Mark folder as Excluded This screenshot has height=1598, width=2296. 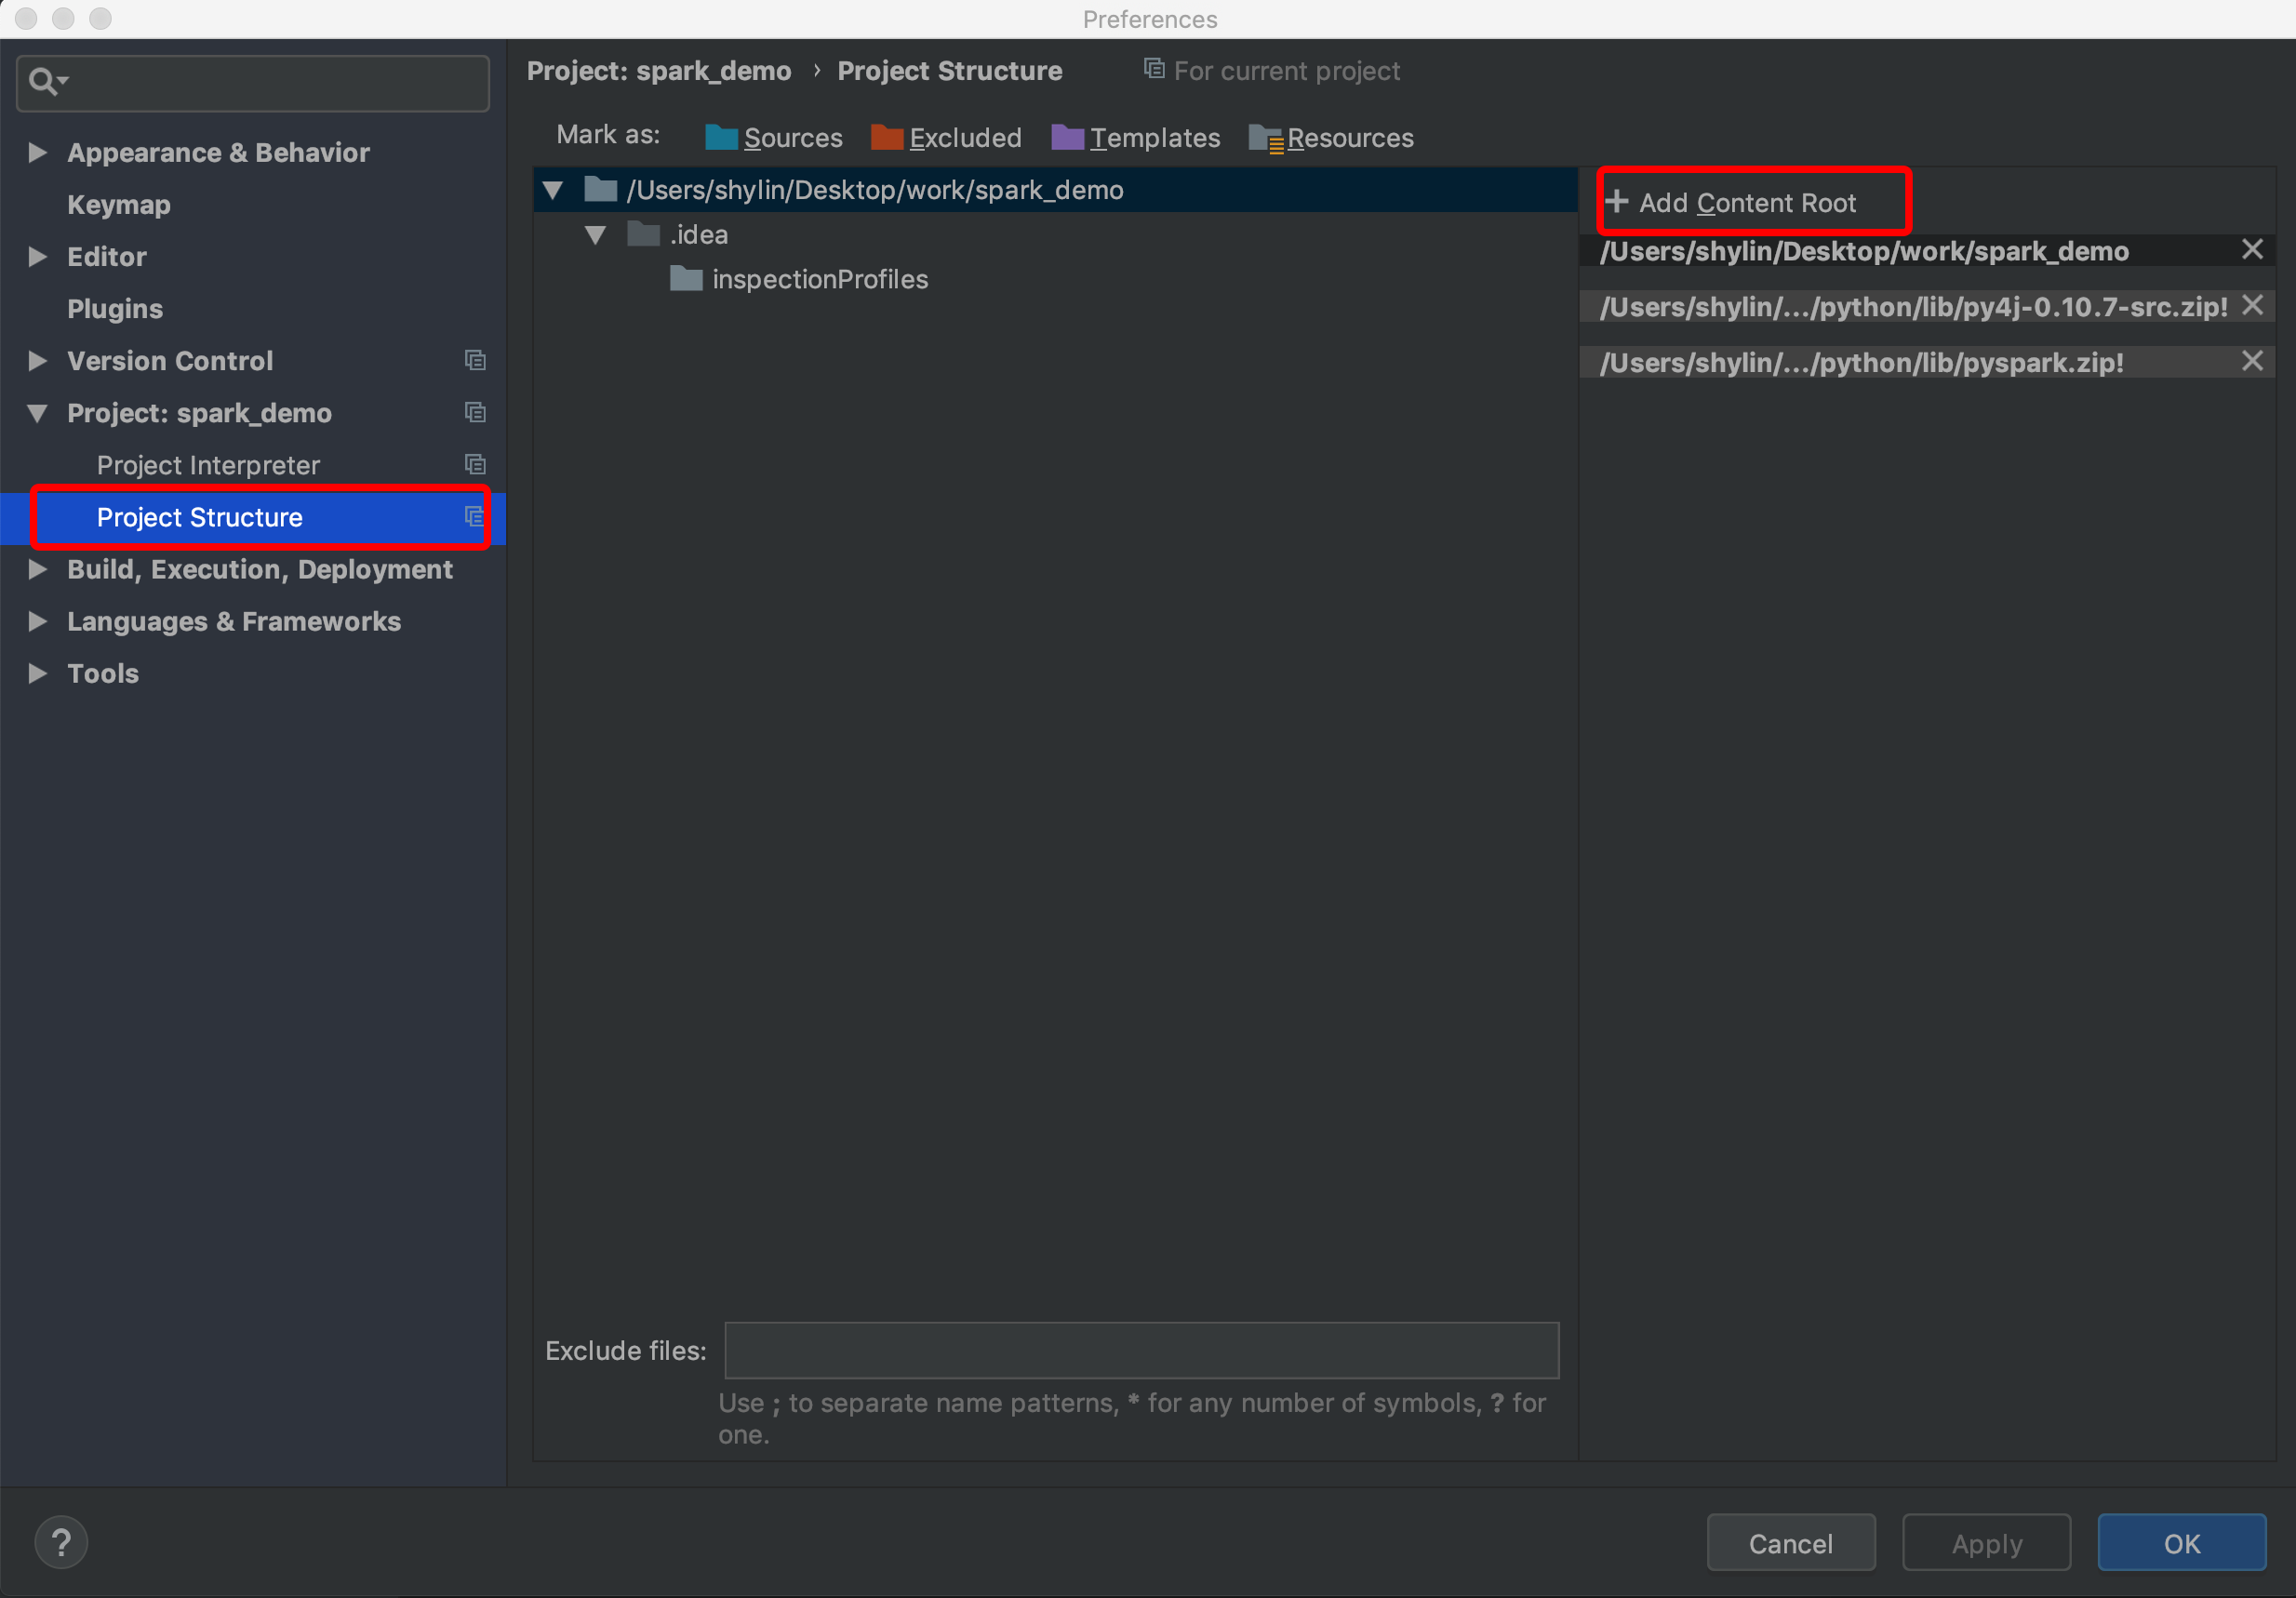pos(946,138)
